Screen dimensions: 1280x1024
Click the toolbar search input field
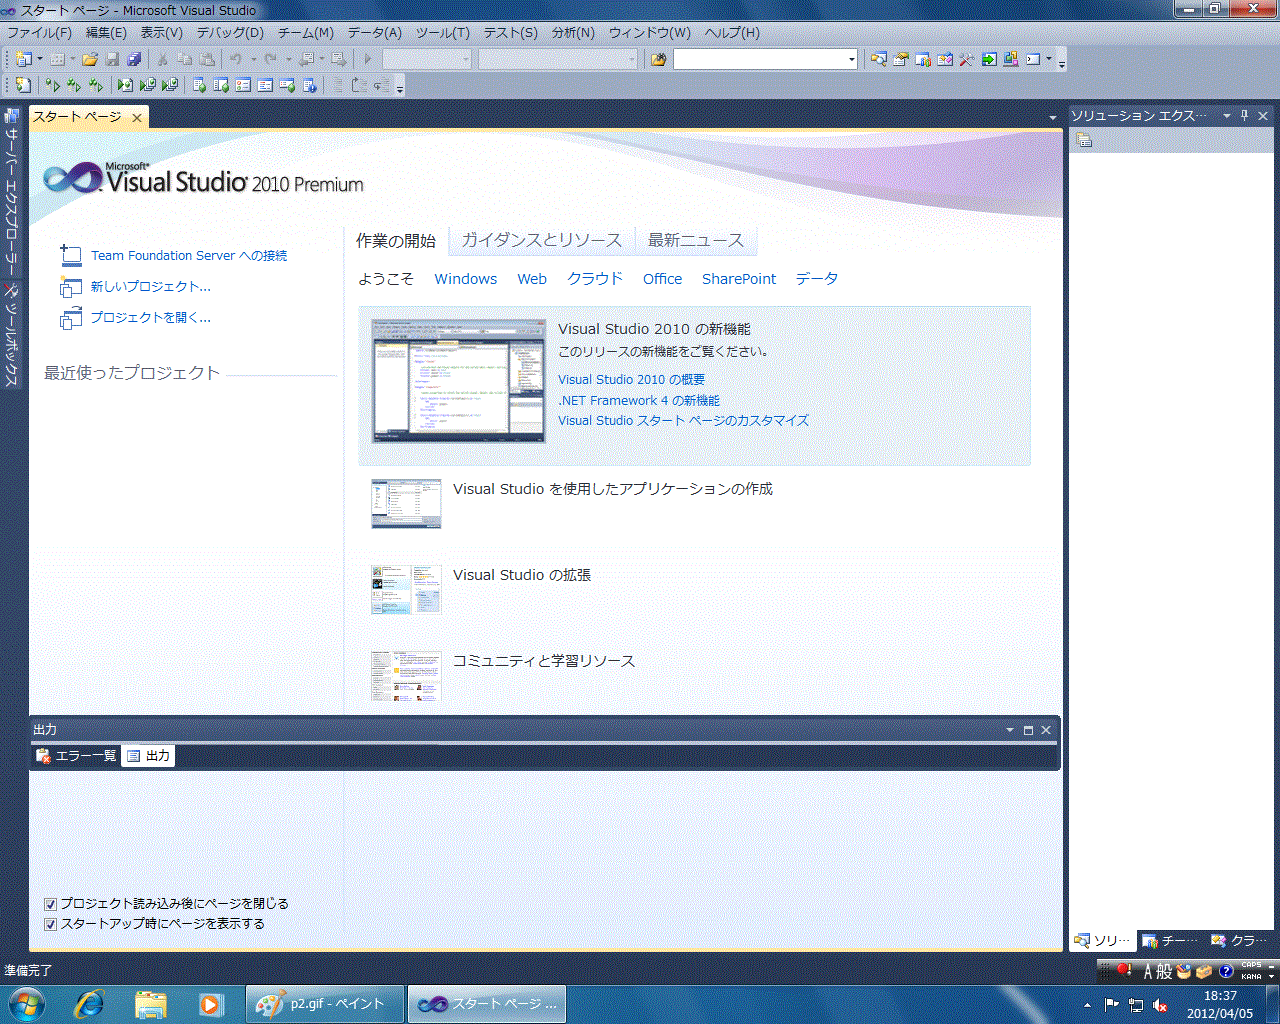tap(760, 60)
